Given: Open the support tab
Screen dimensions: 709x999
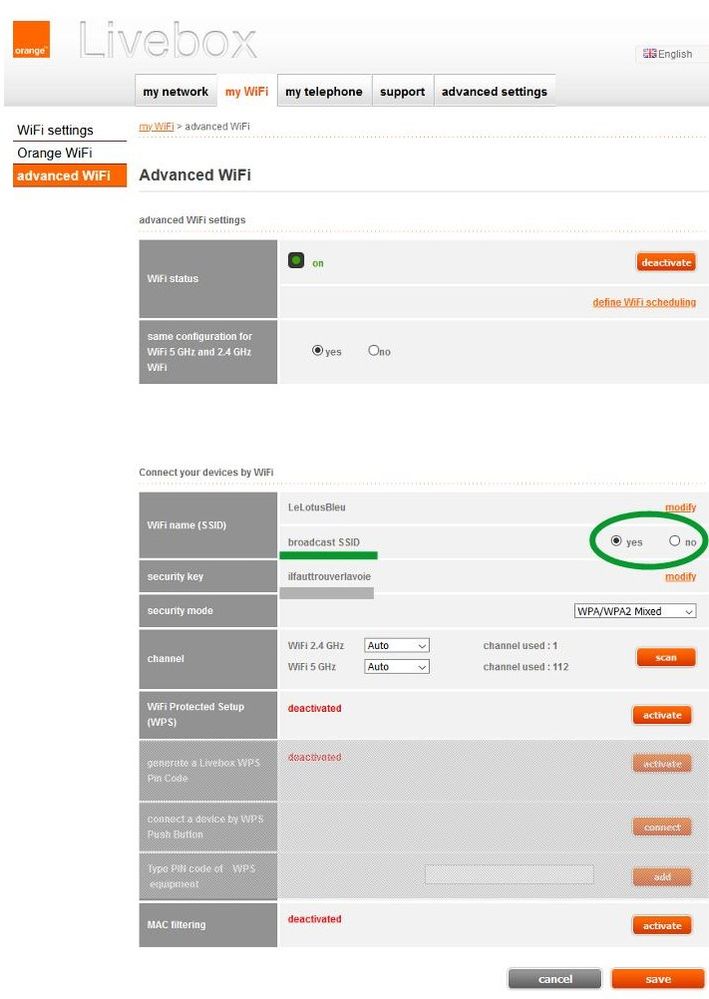Looking at the screenshot, I should click(402, 91).
